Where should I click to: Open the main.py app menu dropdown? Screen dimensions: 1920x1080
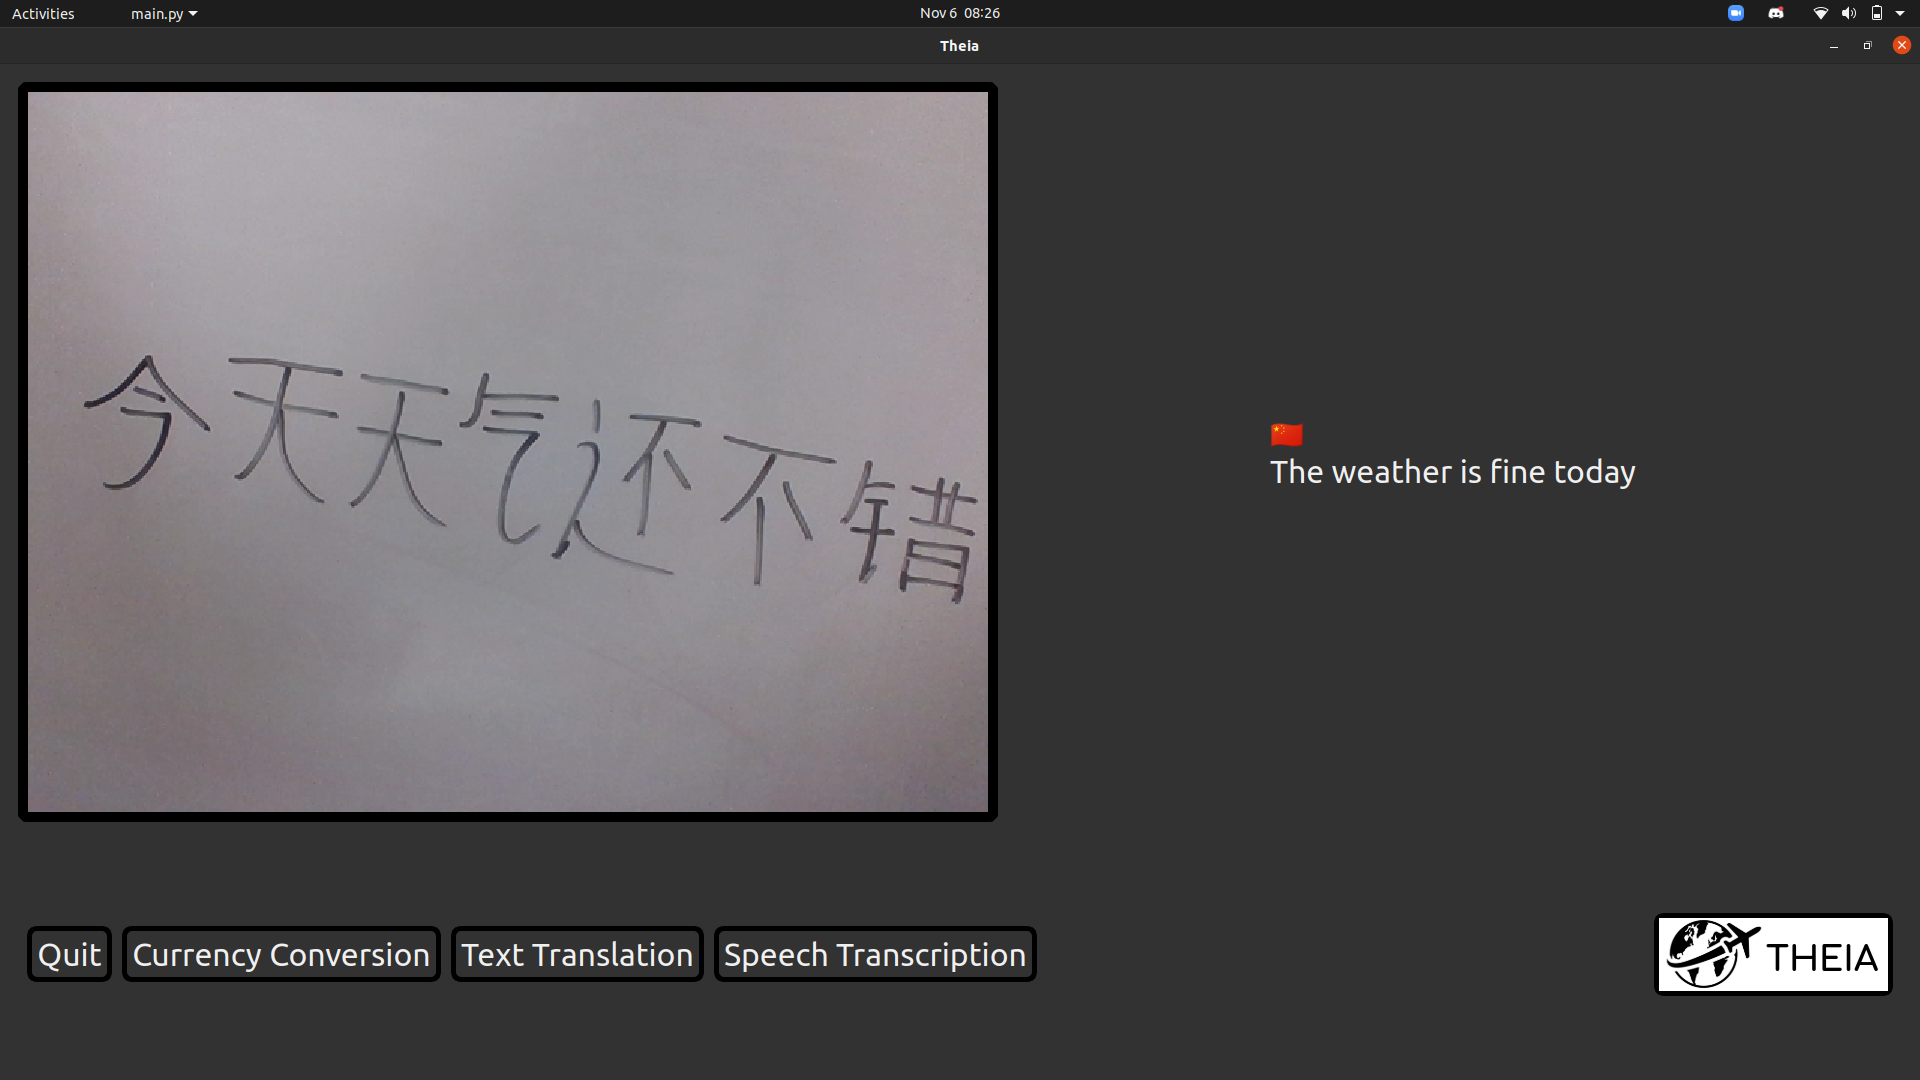(x=163, y=13)
